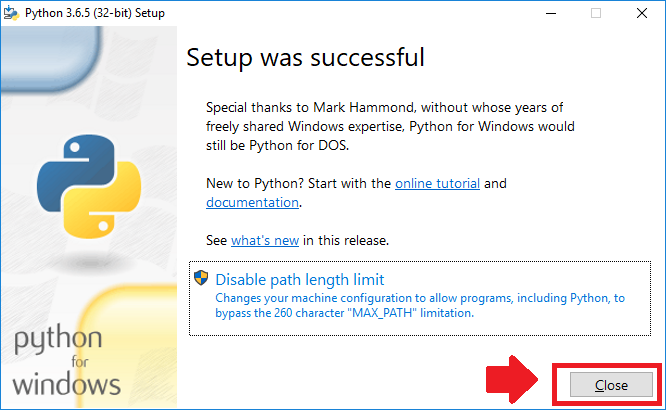The width and height of the screenshot is (666, 410).
Task: Minimize the Python Setup window
Action: coord(551,13)
